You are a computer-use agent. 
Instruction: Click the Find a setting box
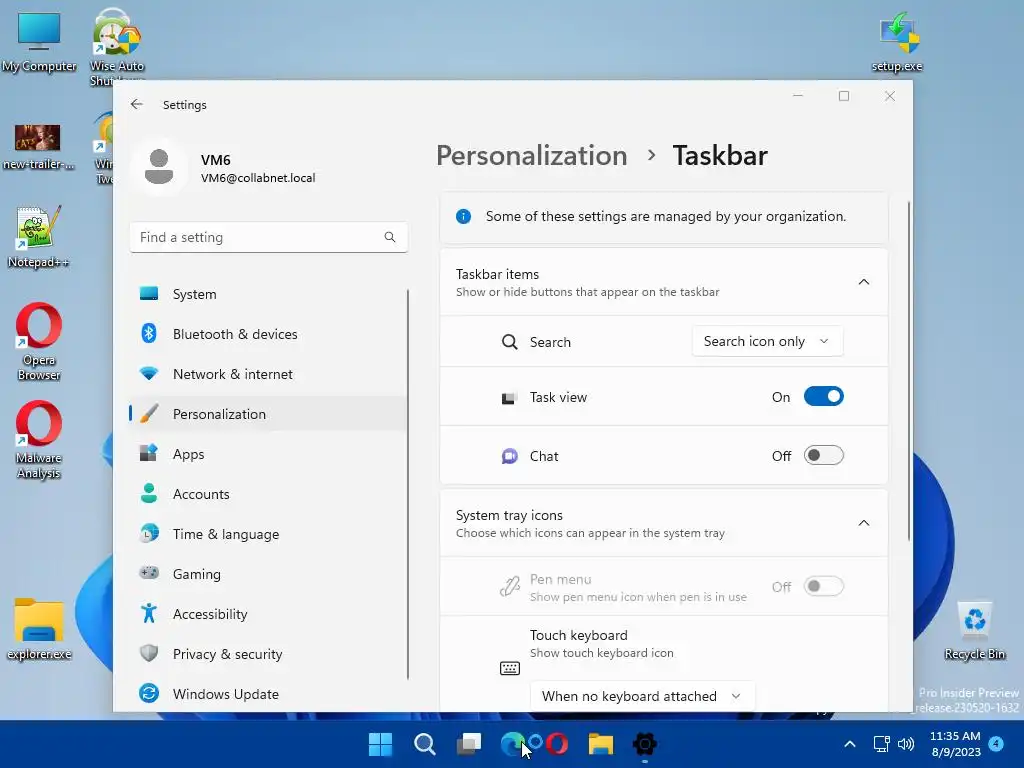pyautogui.click(x=268, y=237)
